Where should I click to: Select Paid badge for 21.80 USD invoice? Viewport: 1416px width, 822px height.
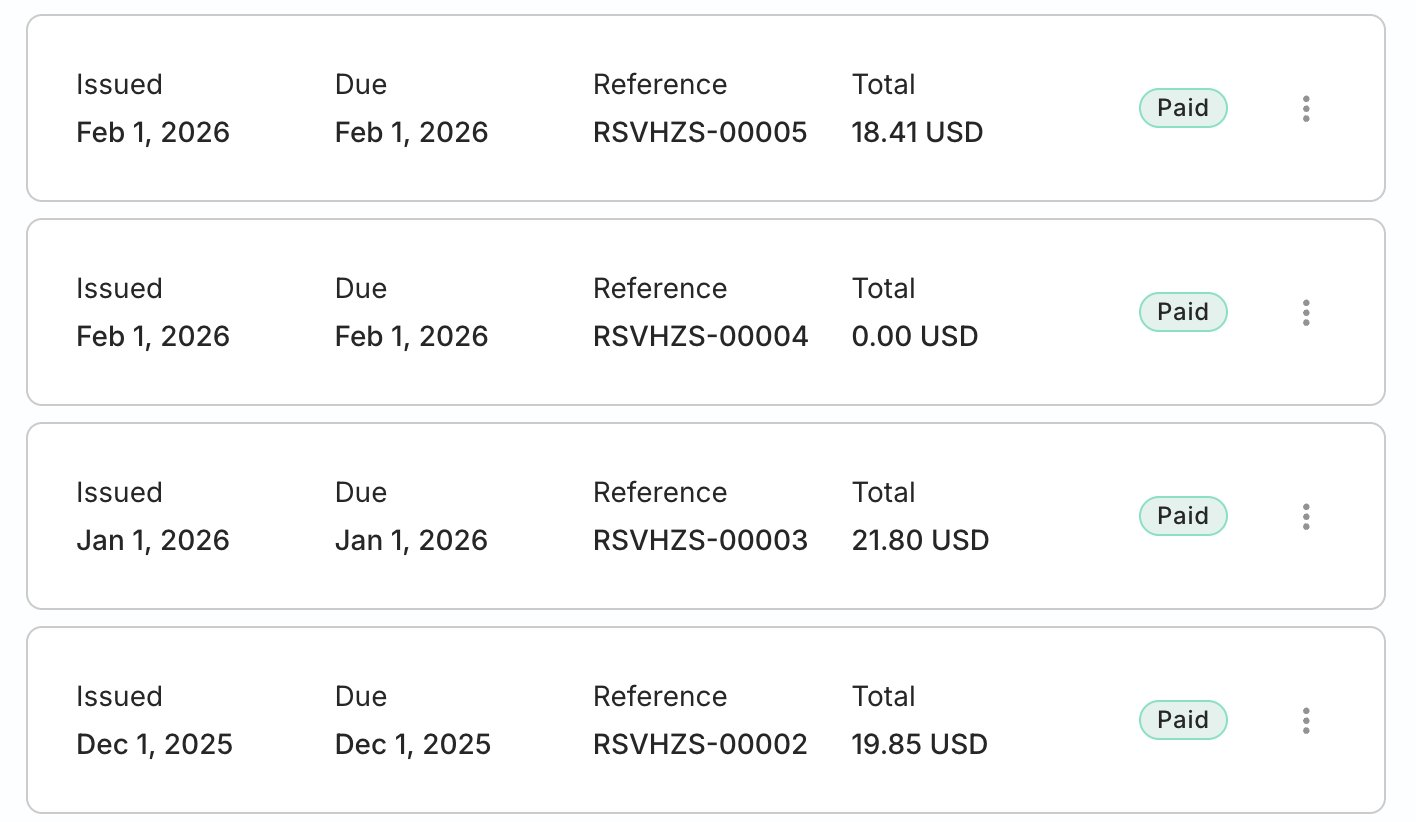tap(1183, 516)
